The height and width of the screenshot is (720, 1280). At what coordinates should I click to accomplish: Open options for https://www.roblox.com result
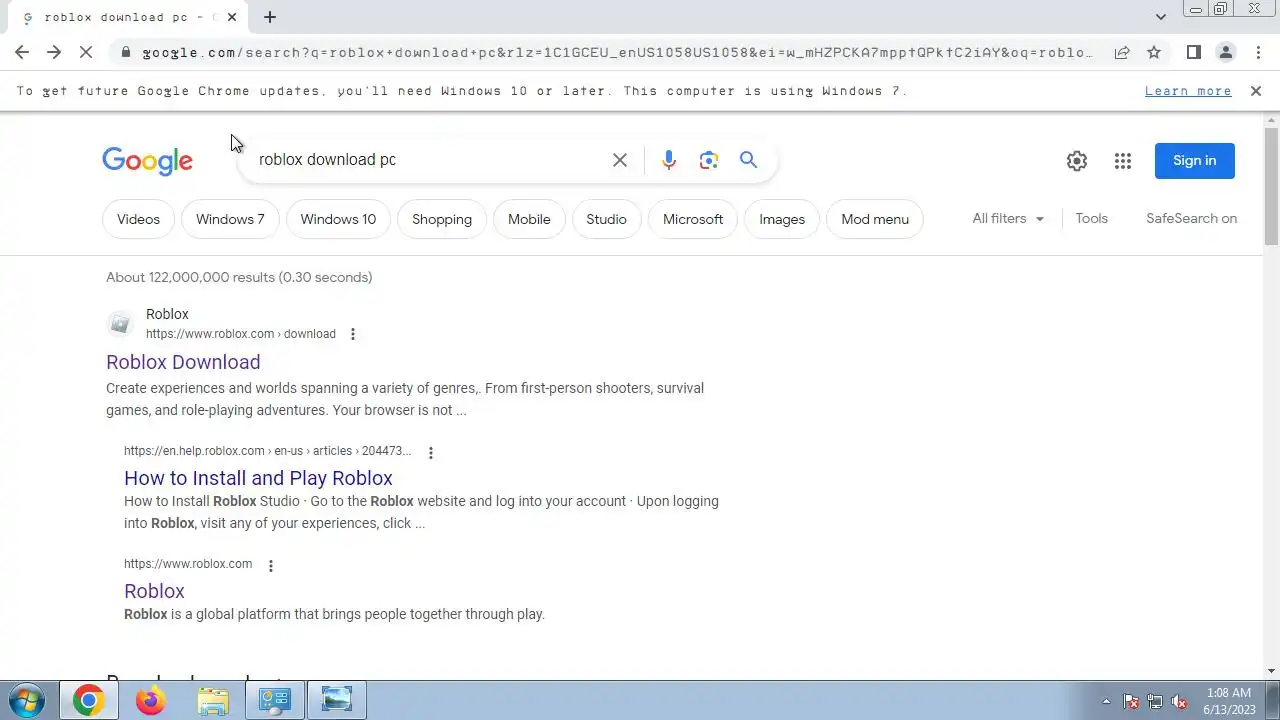(x=270, y=565)
